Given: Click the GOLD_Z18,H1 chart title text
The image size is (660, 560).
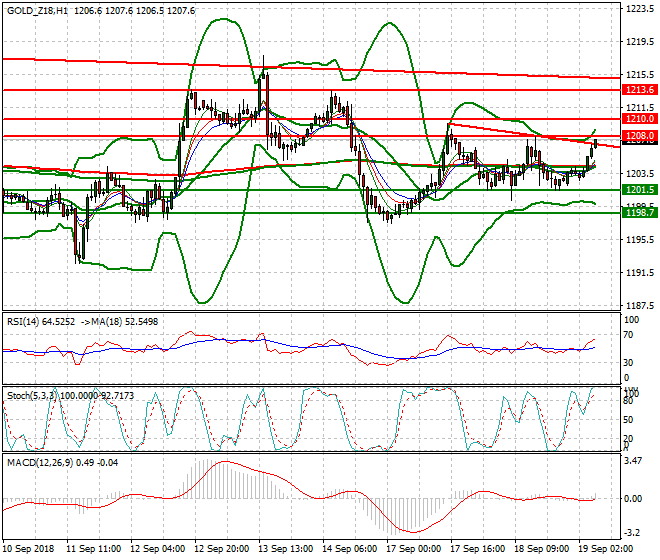Looking at the screenshot, I should (x=37, y=11).
